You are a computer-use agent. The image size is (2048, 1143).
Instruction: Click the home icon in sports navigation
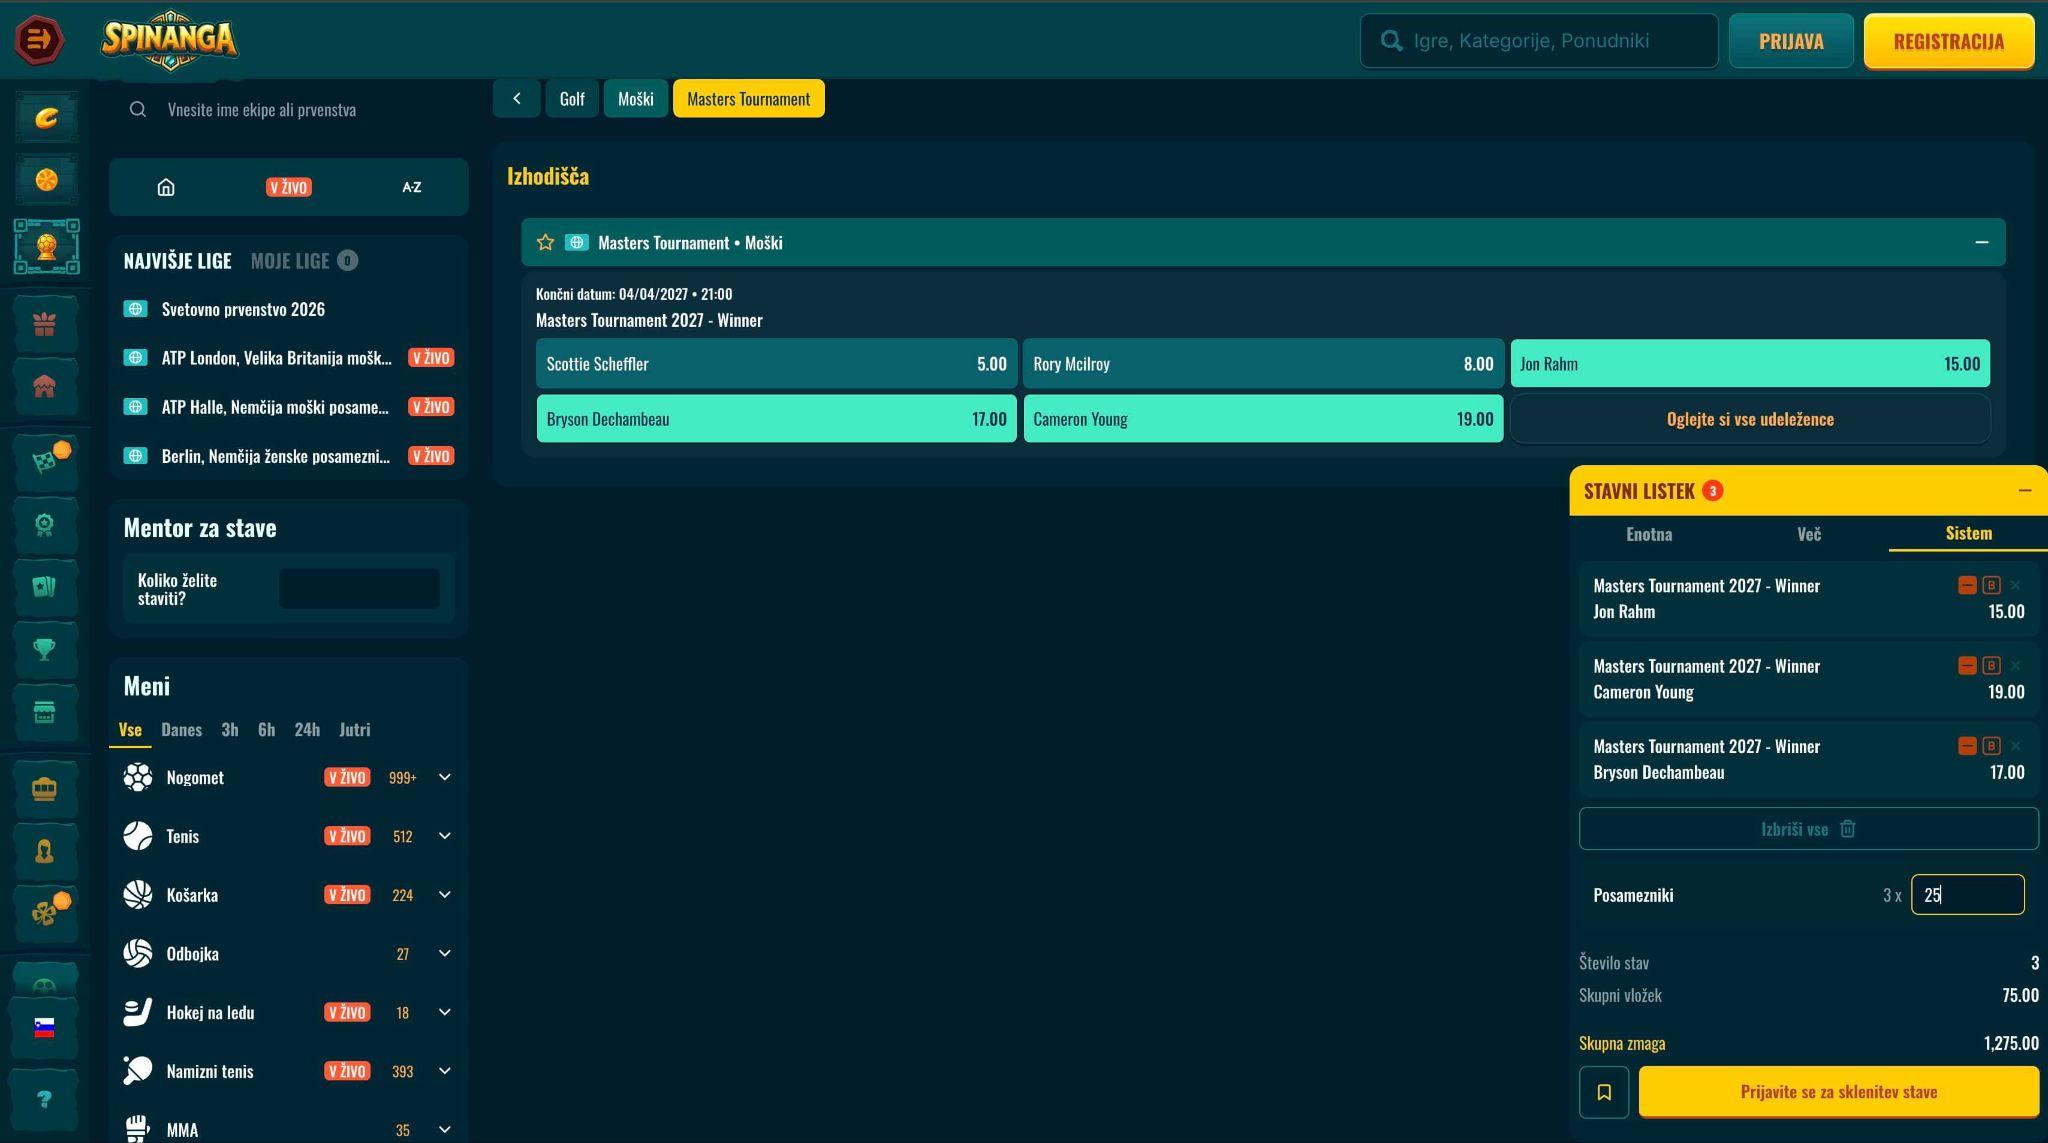(x=166, y=187)
